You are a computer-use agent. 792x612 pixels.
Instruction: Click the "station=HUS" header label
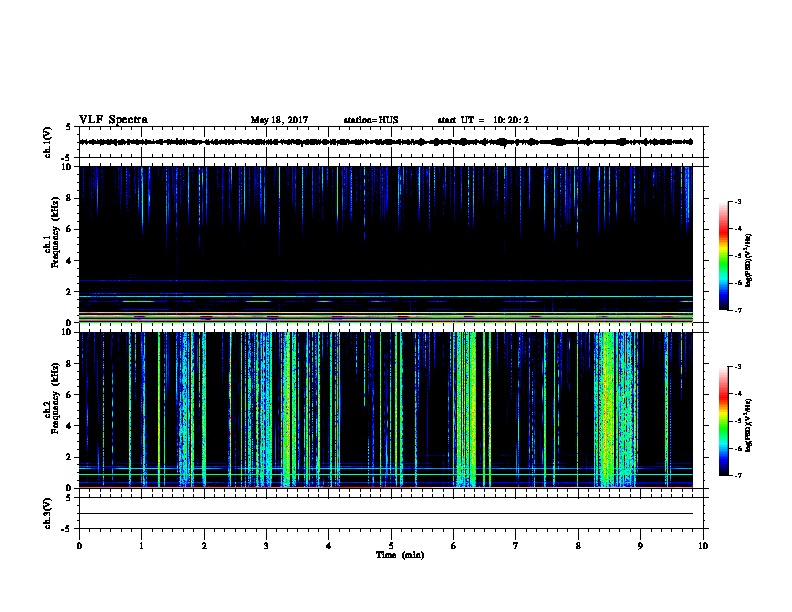(371, 120)
